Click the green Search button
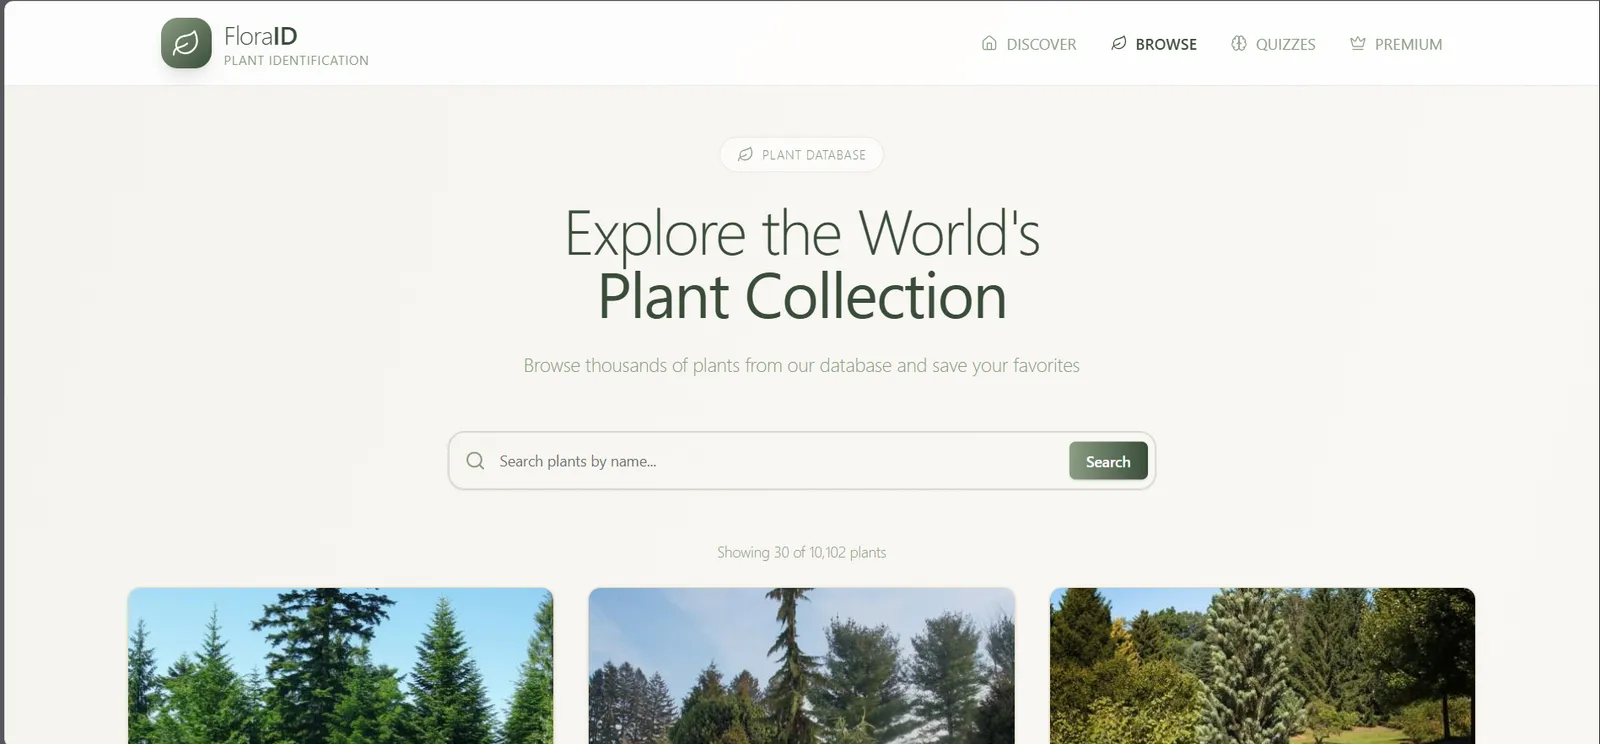Screen dimensions: 1600x744 1108,461
